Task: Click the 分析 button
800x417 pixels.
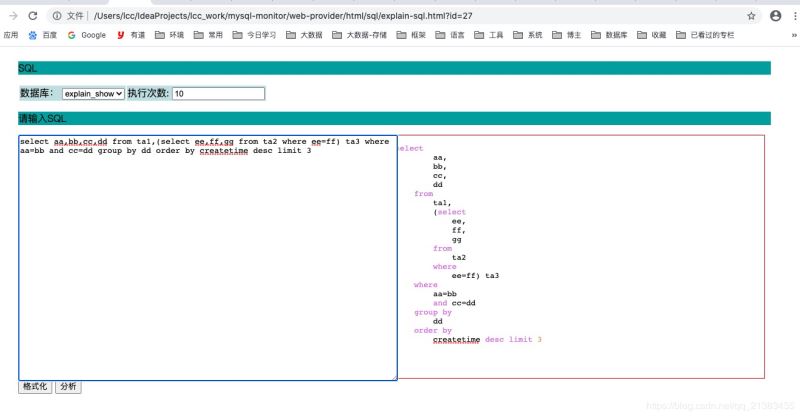Action: 67,387
